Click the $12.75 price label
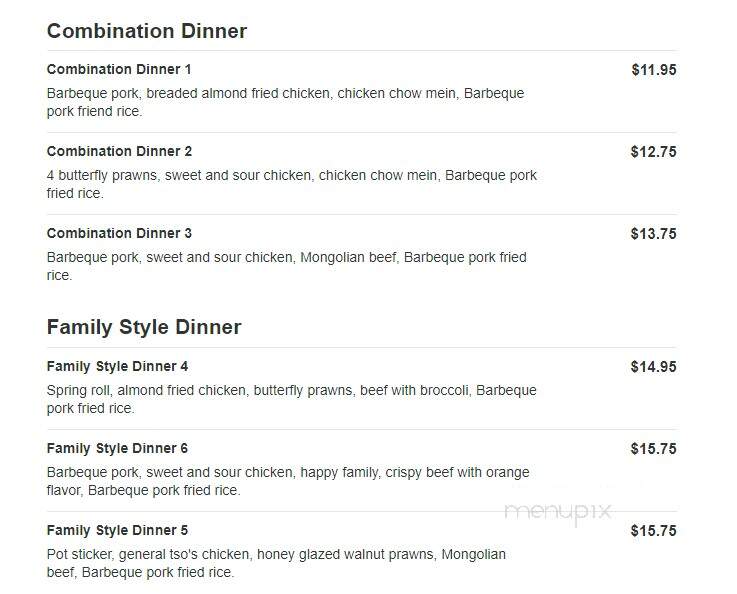 653,152
